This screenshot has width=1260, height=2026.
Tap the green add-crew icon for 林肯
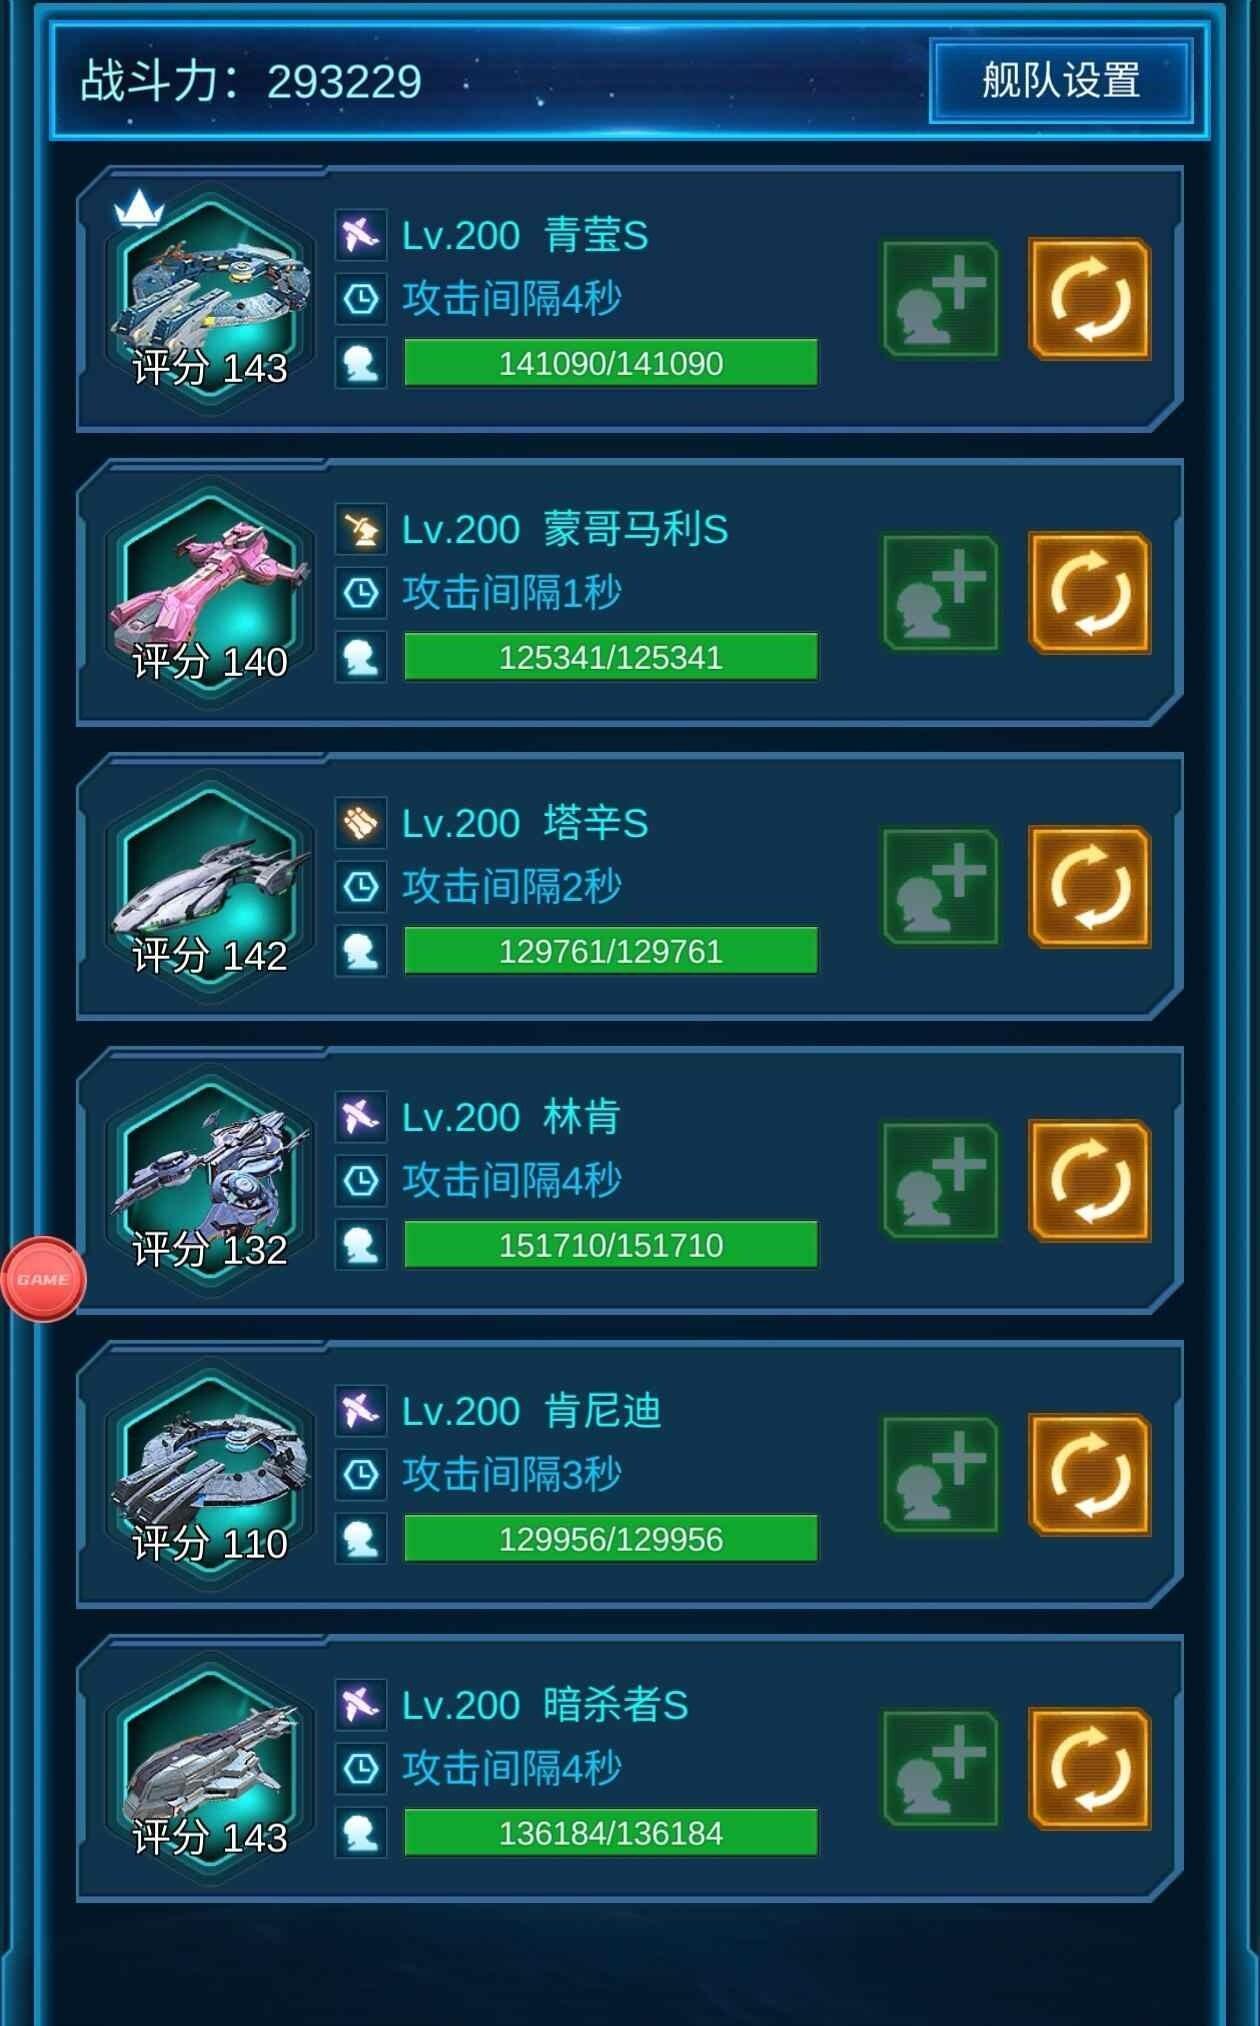940,1181
